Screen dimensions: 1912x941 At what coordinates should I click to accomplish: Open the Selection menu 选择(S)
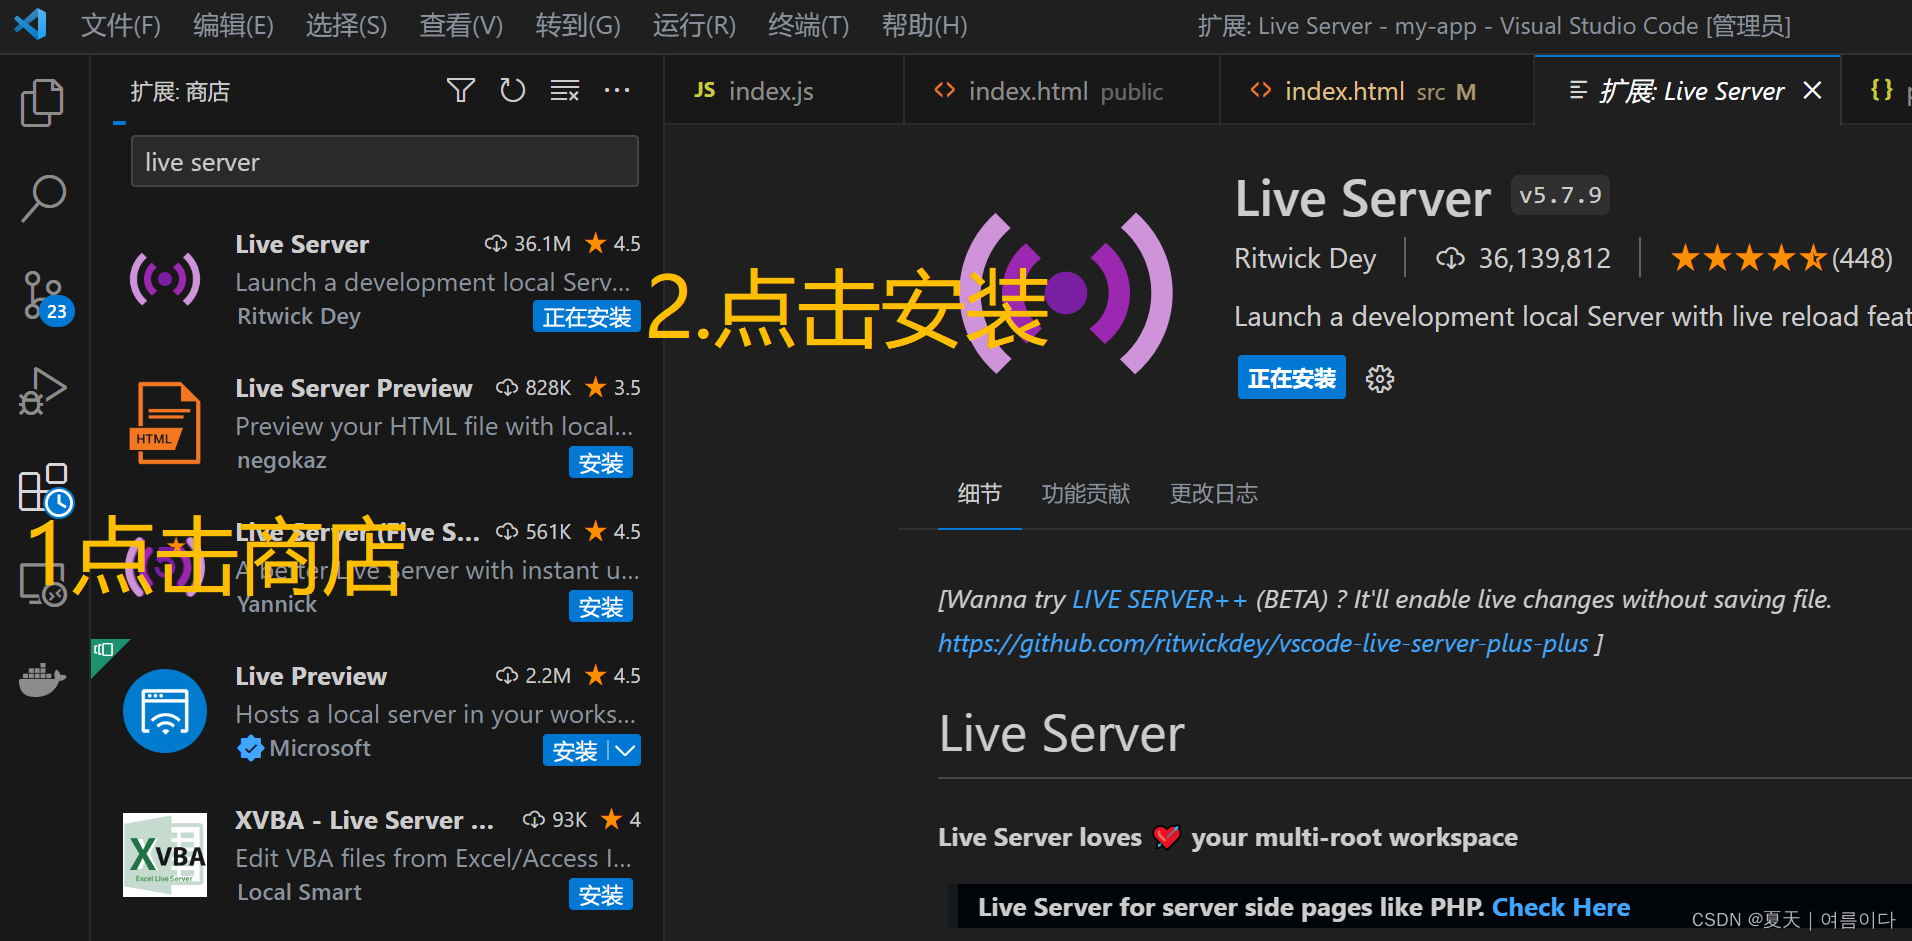point(346,25)
